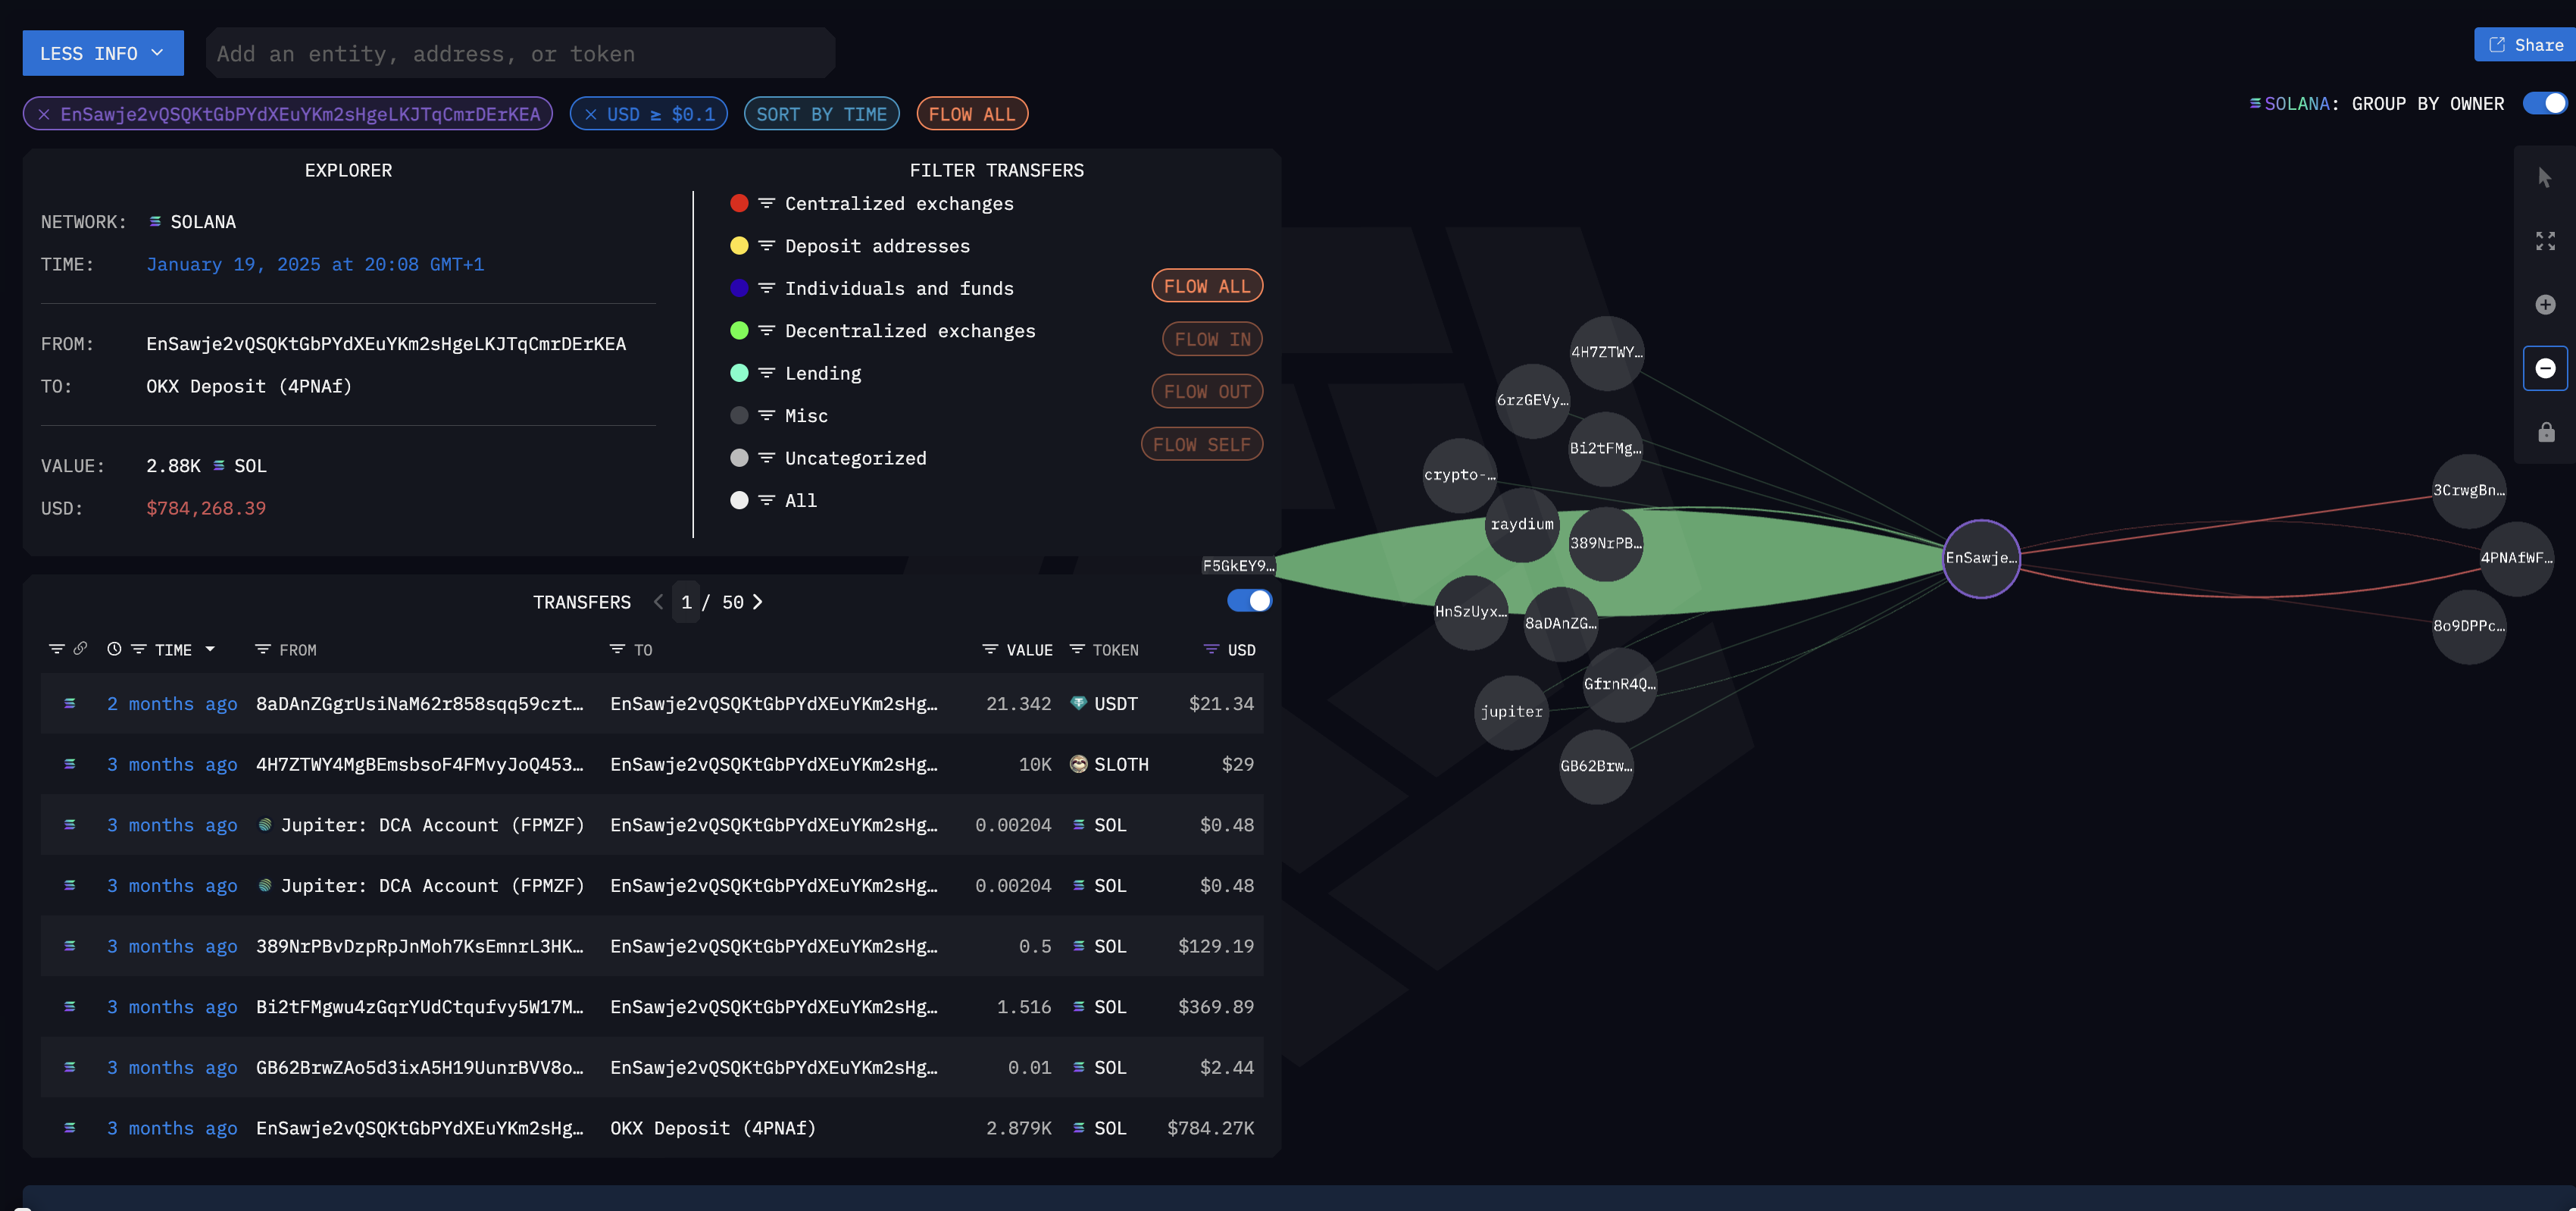
Task: Click the 3CrwgBn node in graph
Action: [2468, 491]
